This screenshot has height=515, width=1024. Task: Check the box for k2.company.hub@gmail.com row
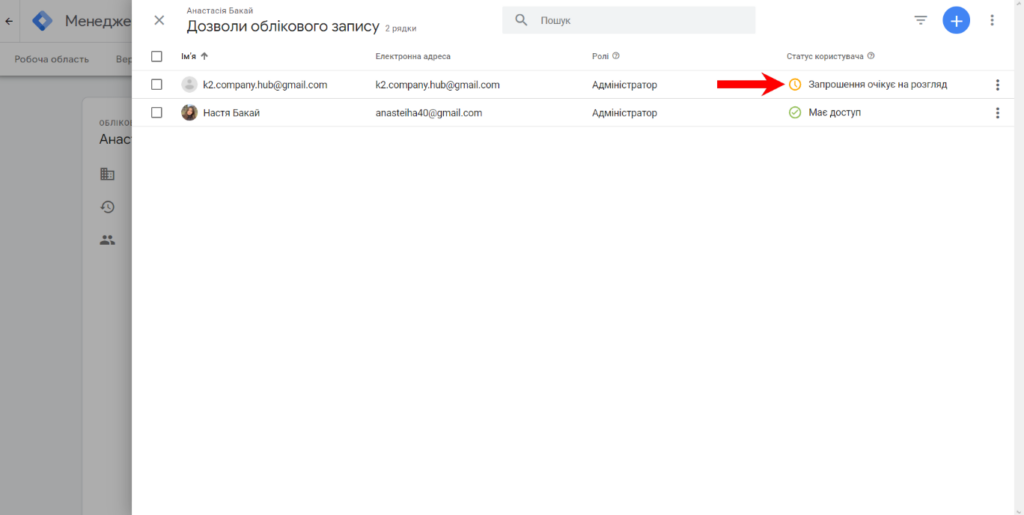pos(156,85)
